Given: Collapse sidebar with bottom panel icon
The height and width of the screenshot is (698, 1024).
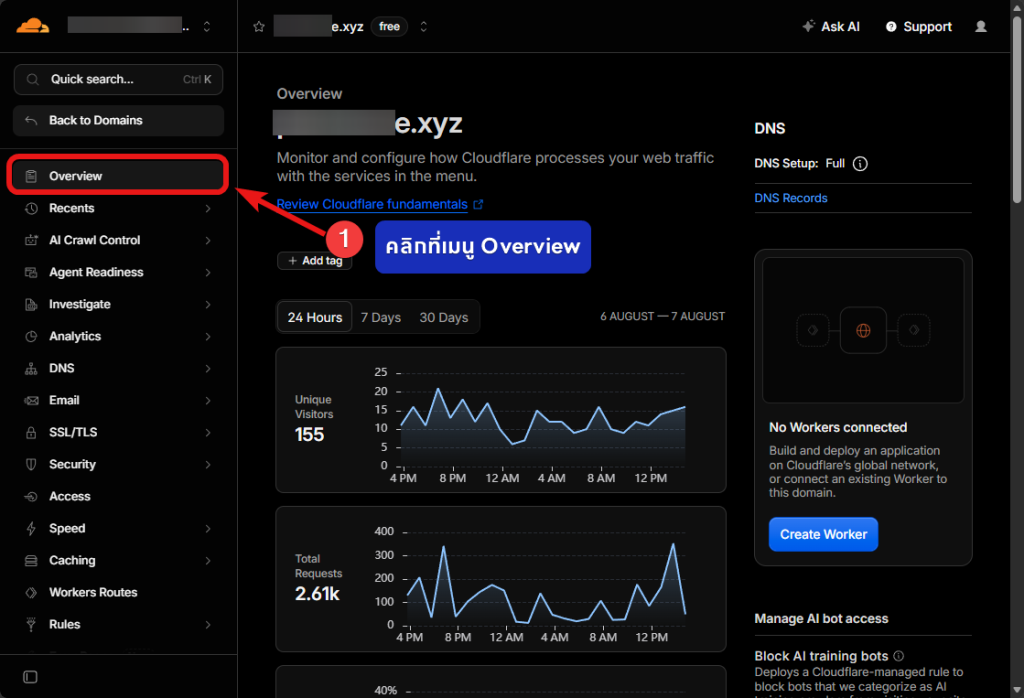Looking at the screenshot, I should (30, 677).
